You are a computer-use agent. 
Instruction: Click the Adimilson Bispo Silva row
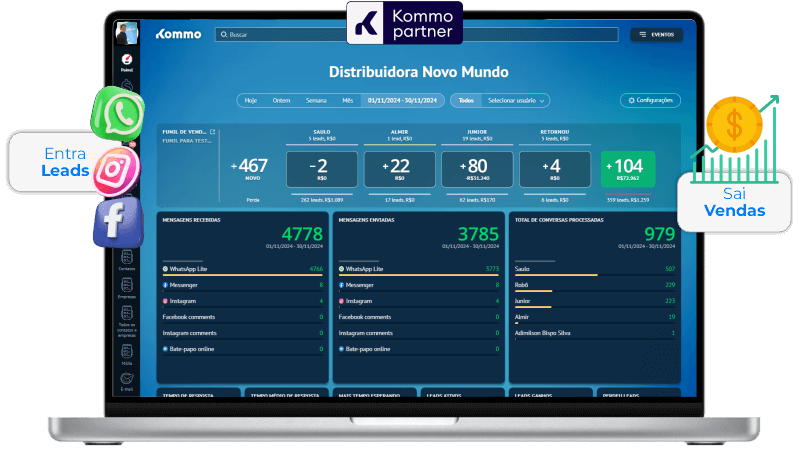(x=595, y=333)
